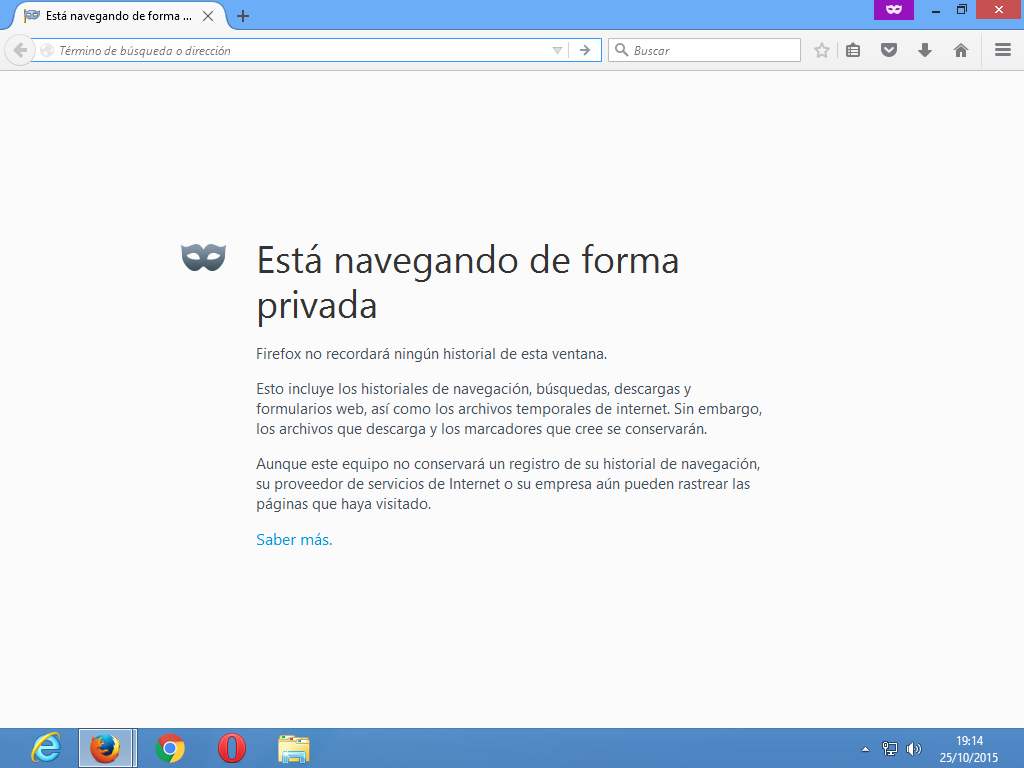
Task: Open Opera browser from taskbar
Action: [231, 748]
